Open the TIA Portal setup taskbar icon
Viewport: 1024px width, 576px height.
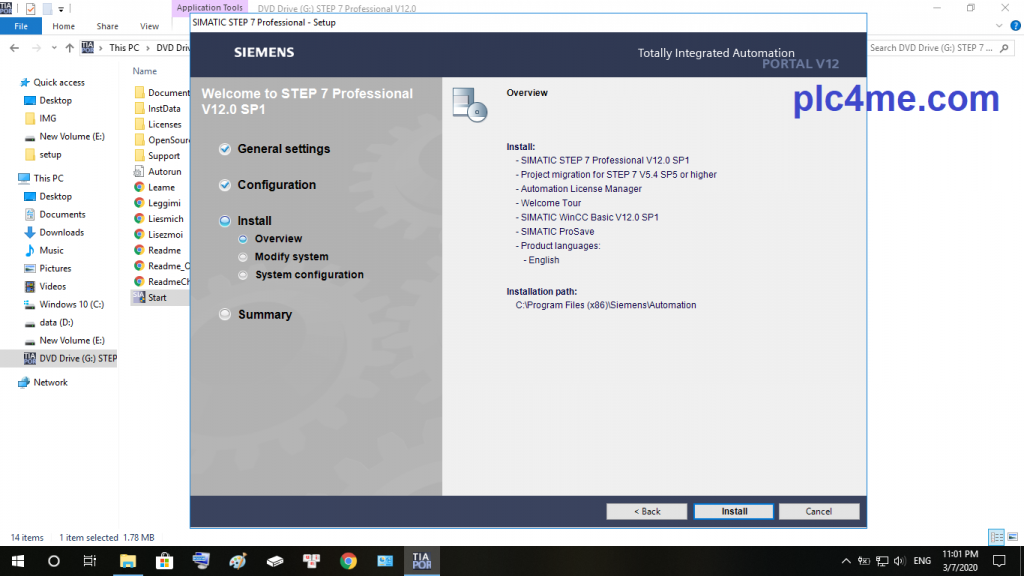tap(421, 561)
